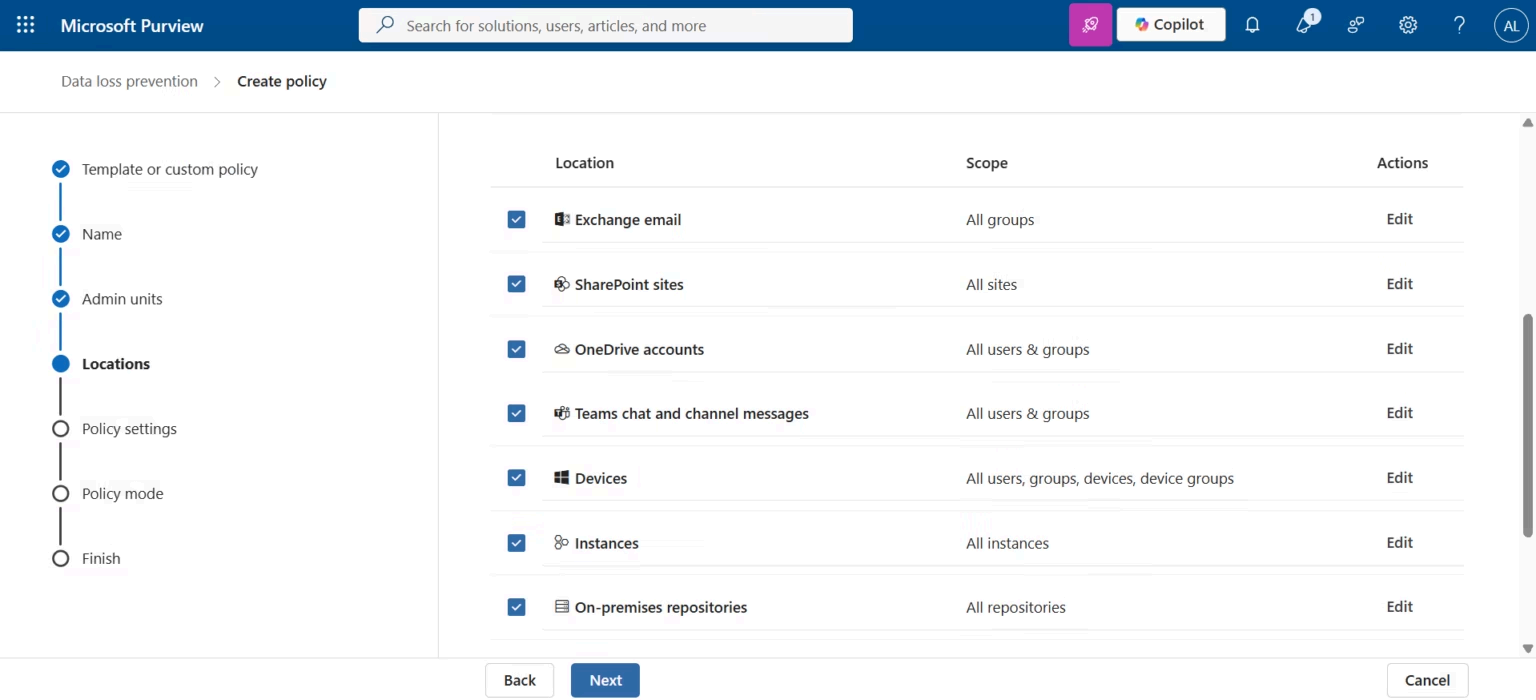Open the AL account avatar
Viewport: 1536px width, 700px height.
pos(1511,25)
